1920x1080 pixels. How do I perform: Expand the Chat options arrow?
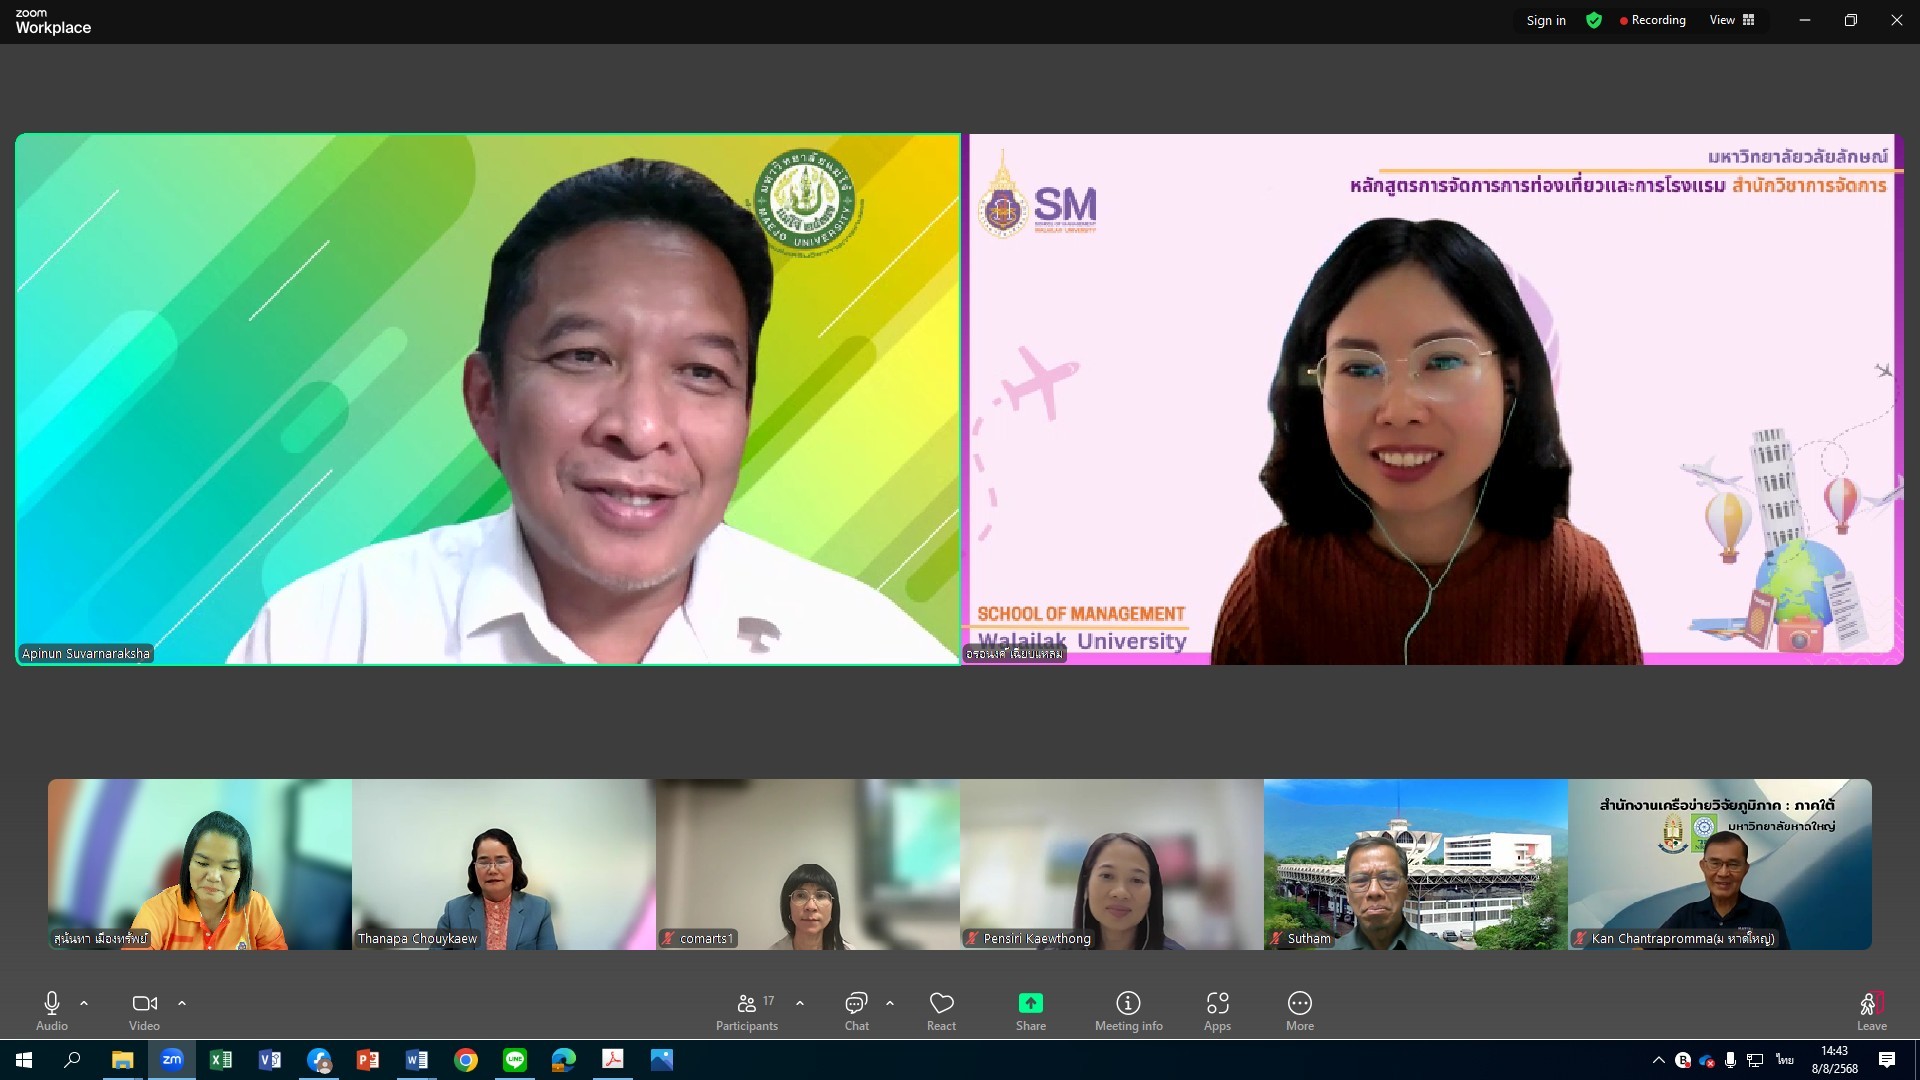[890, 1003]
